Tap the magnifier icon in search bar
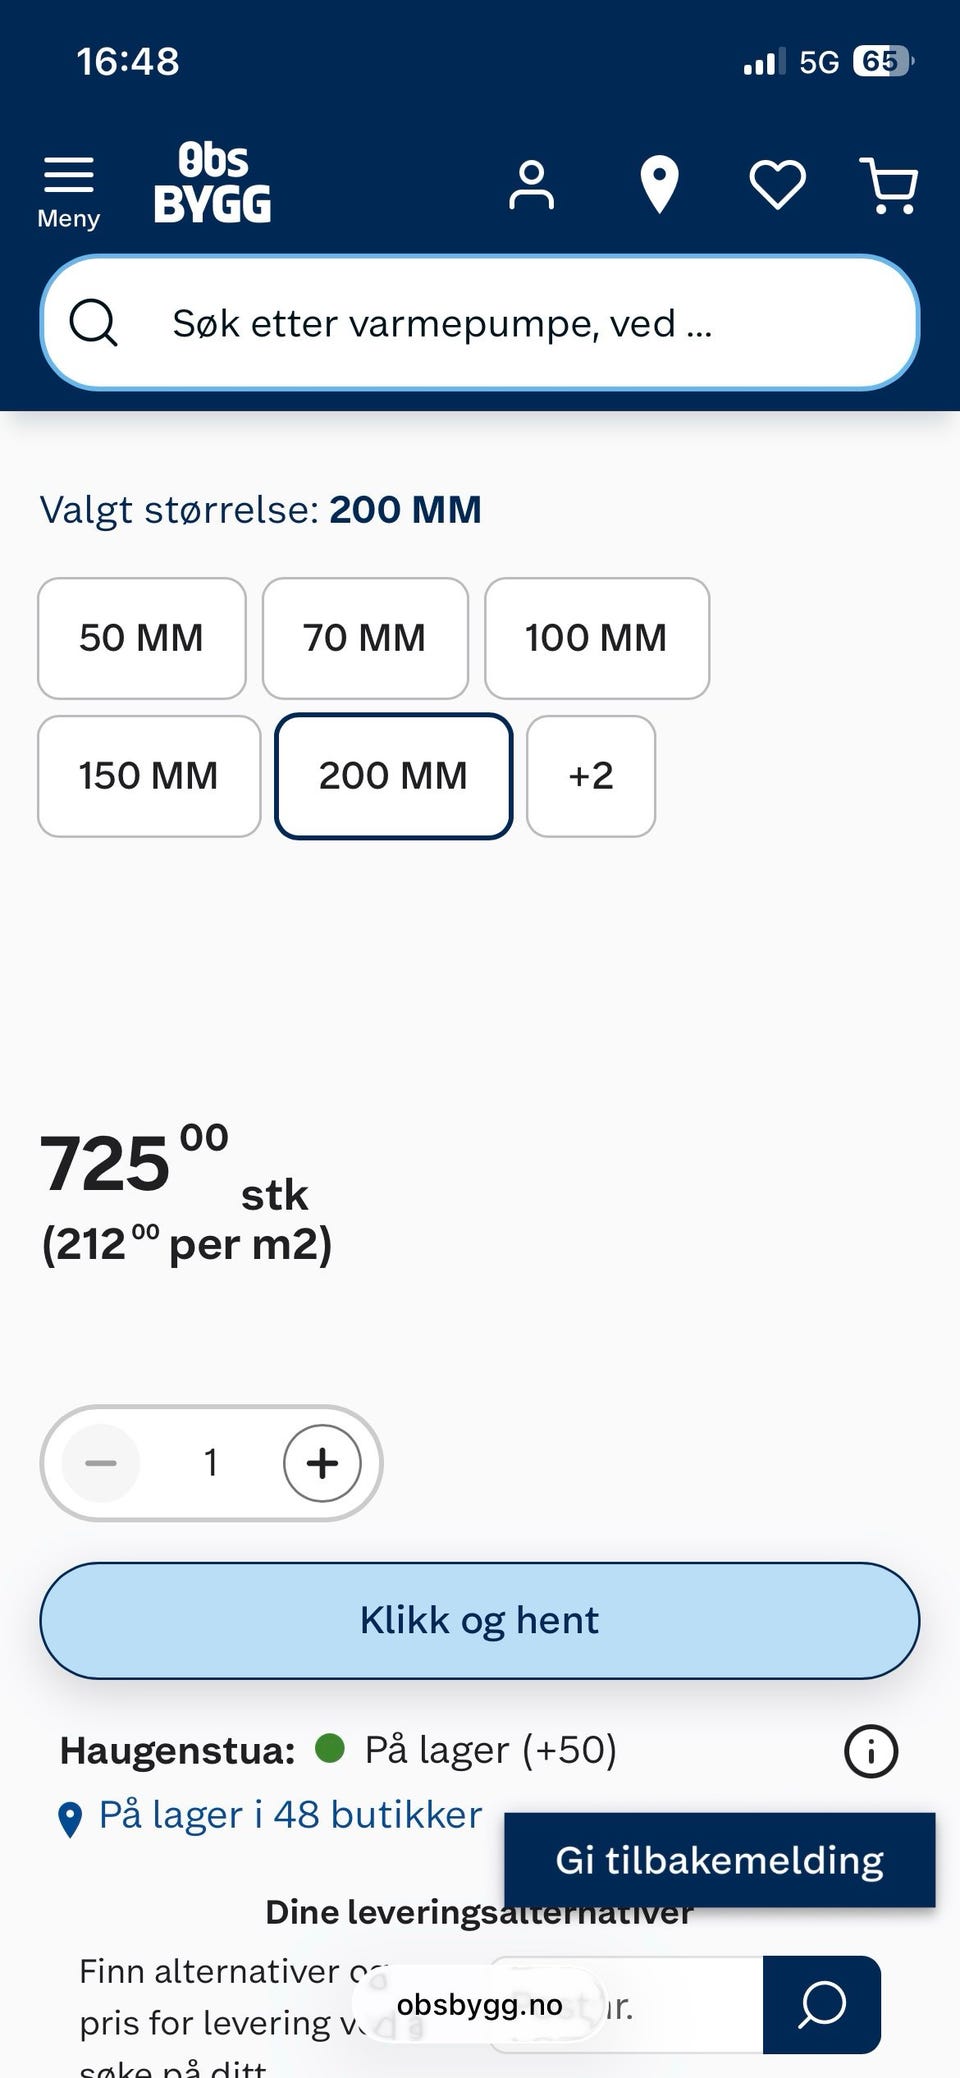This screenshot has height=2078, width=960. (94, 323)
